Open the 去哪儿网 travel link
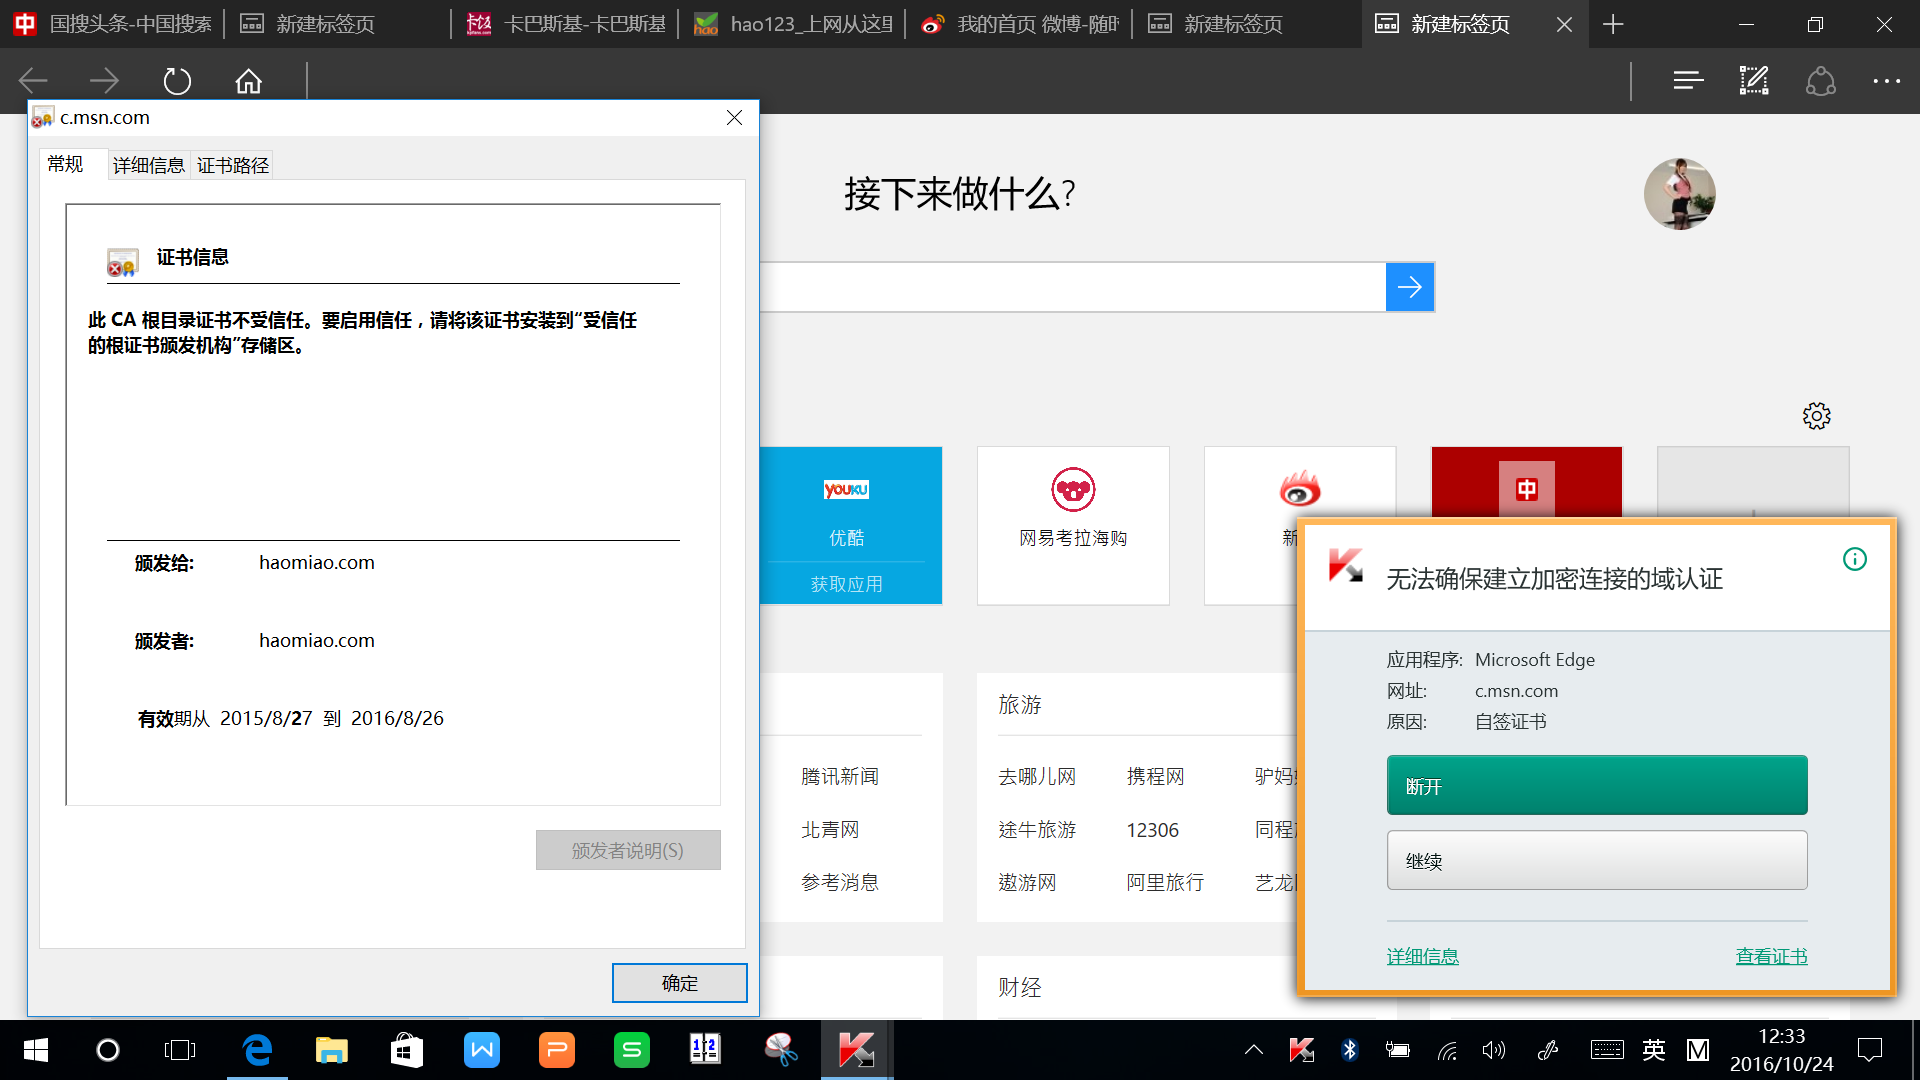Viewport: 1920px width, 1080px height. click(1037, 777)
